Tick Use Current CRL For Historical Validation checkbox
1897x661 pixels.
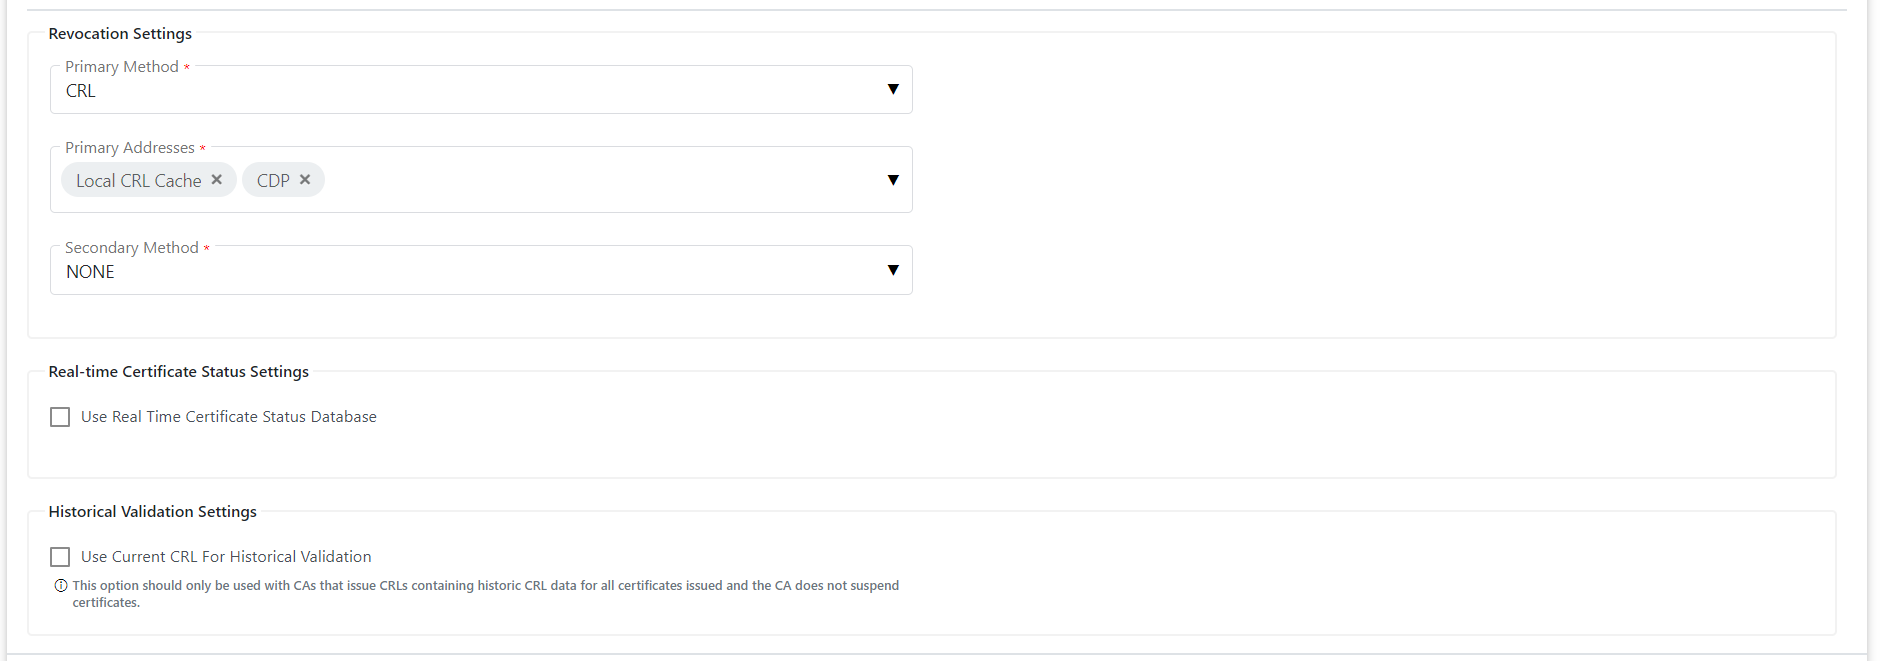60,557
